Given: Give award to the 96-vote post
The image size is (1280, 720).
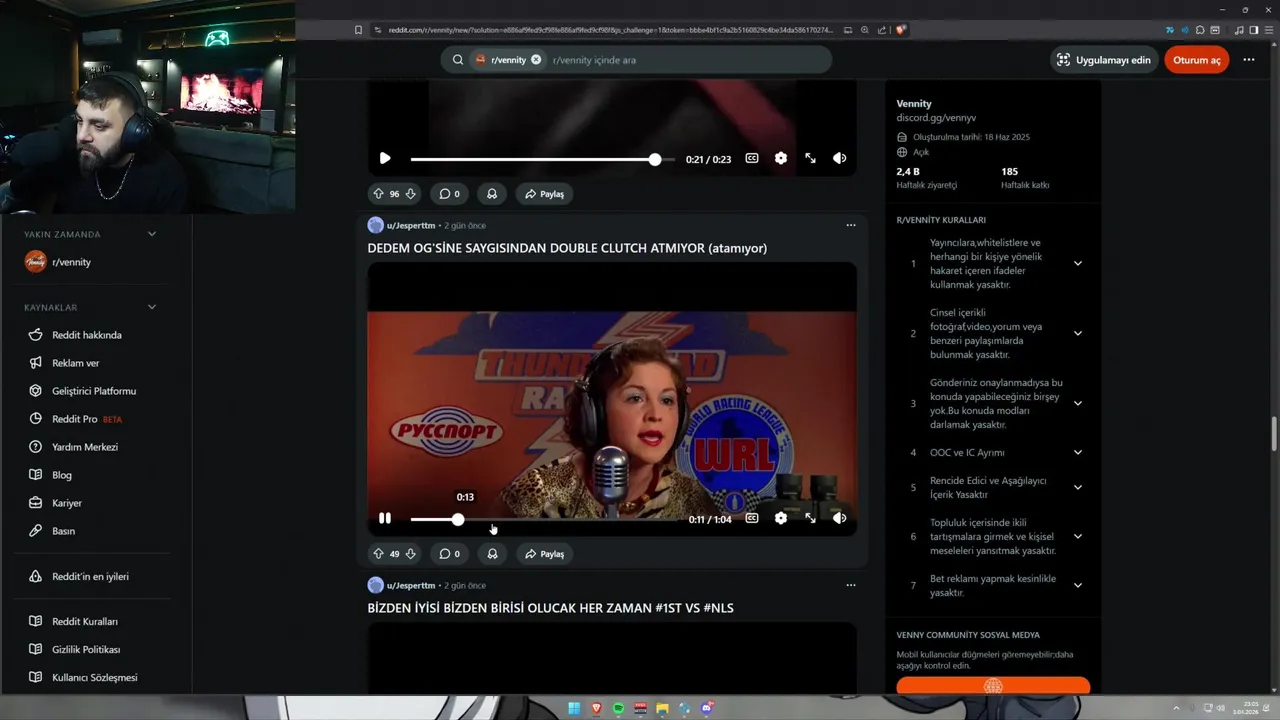Looking at the screenshot, I should [x=492, y=194].
